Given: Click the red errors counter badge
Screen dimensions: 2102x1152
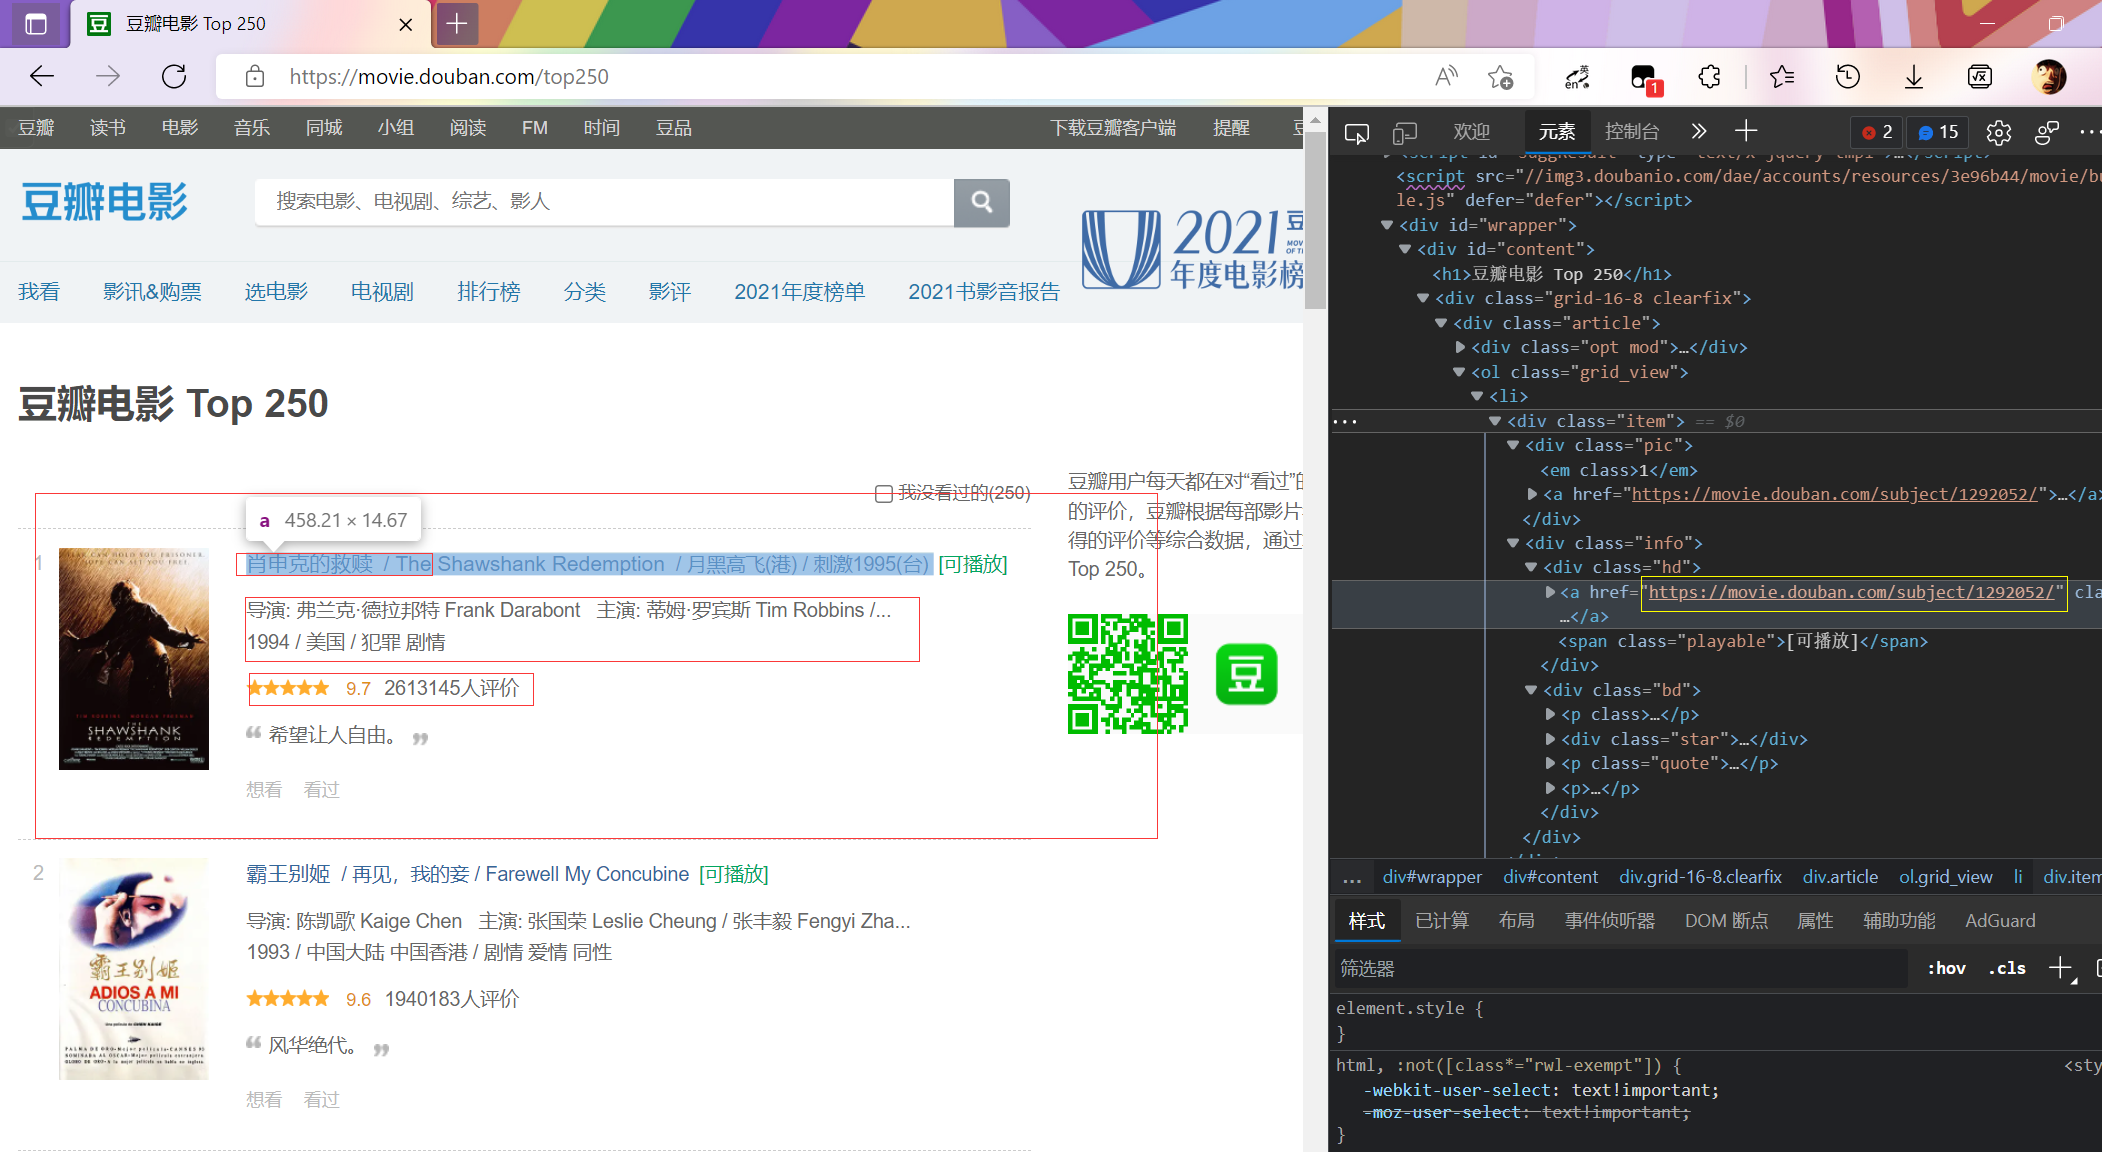Looking at the screenshot, I should (1877, 132).
